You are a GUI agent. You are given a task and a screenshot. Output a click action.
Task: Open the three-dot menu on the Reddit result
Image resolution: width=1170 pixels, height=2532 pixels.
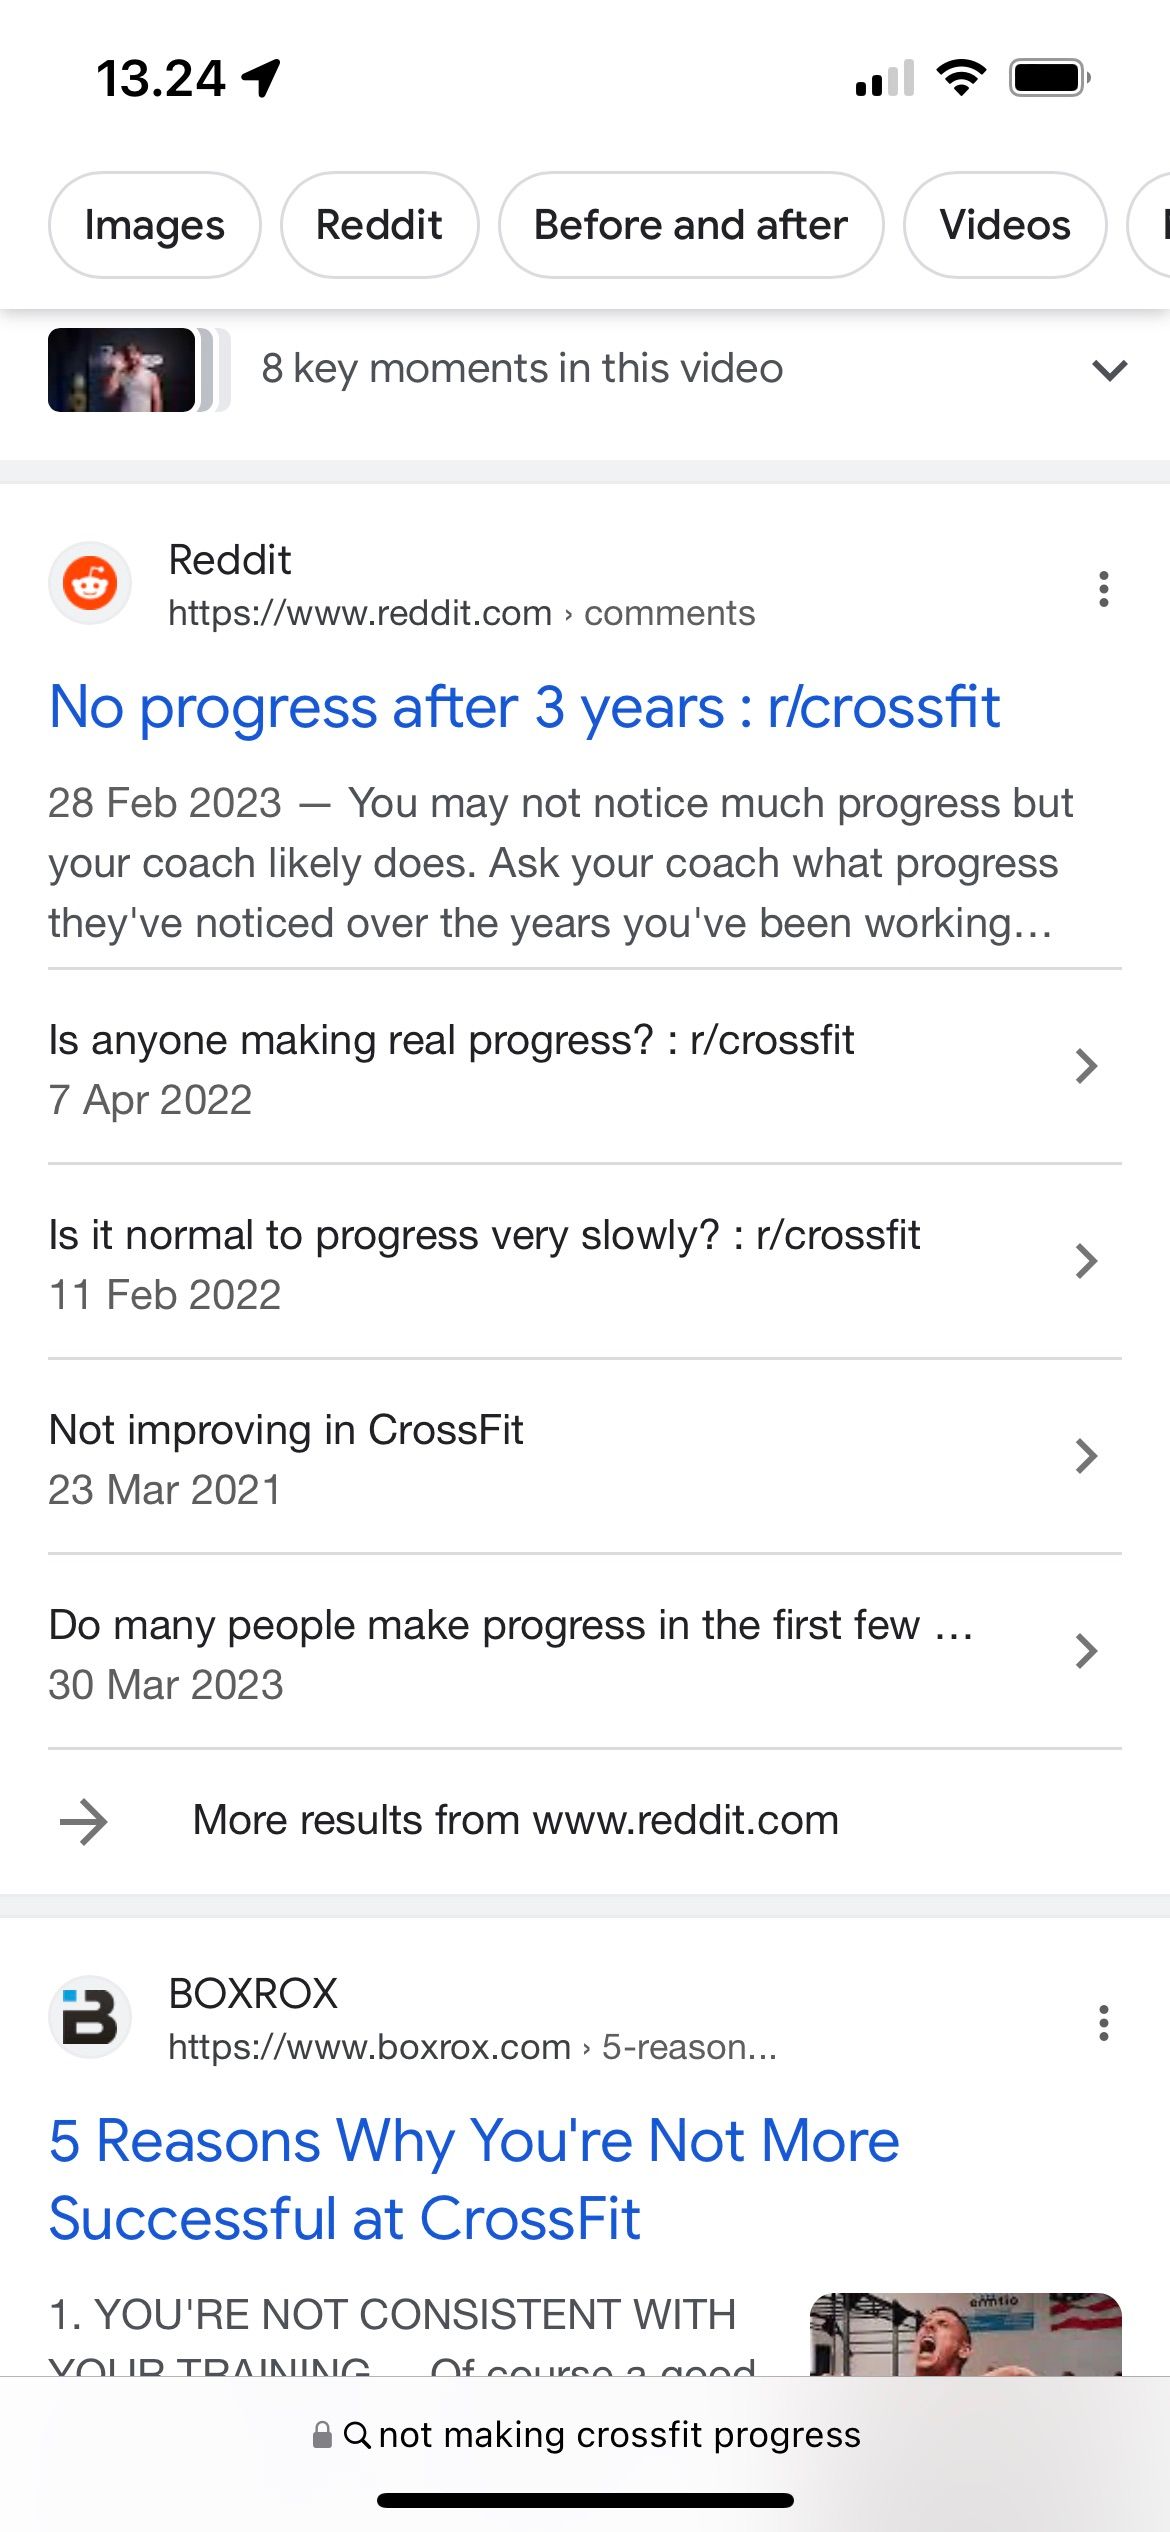(x=1103, y=590)
